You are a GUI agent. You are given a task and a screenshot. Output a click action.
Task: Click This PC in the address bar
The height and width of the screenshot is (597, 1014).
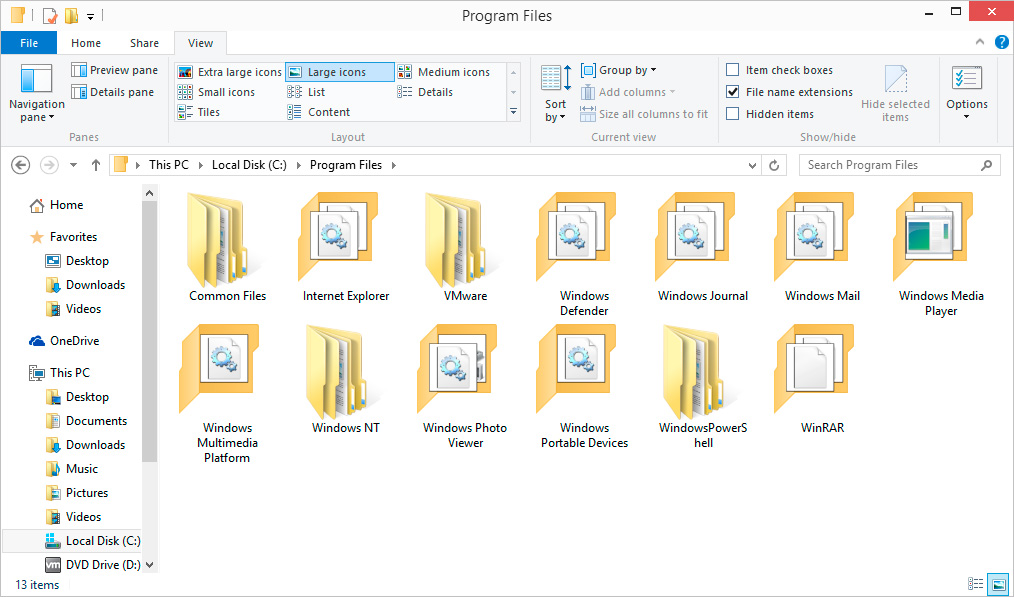[169, 165]
